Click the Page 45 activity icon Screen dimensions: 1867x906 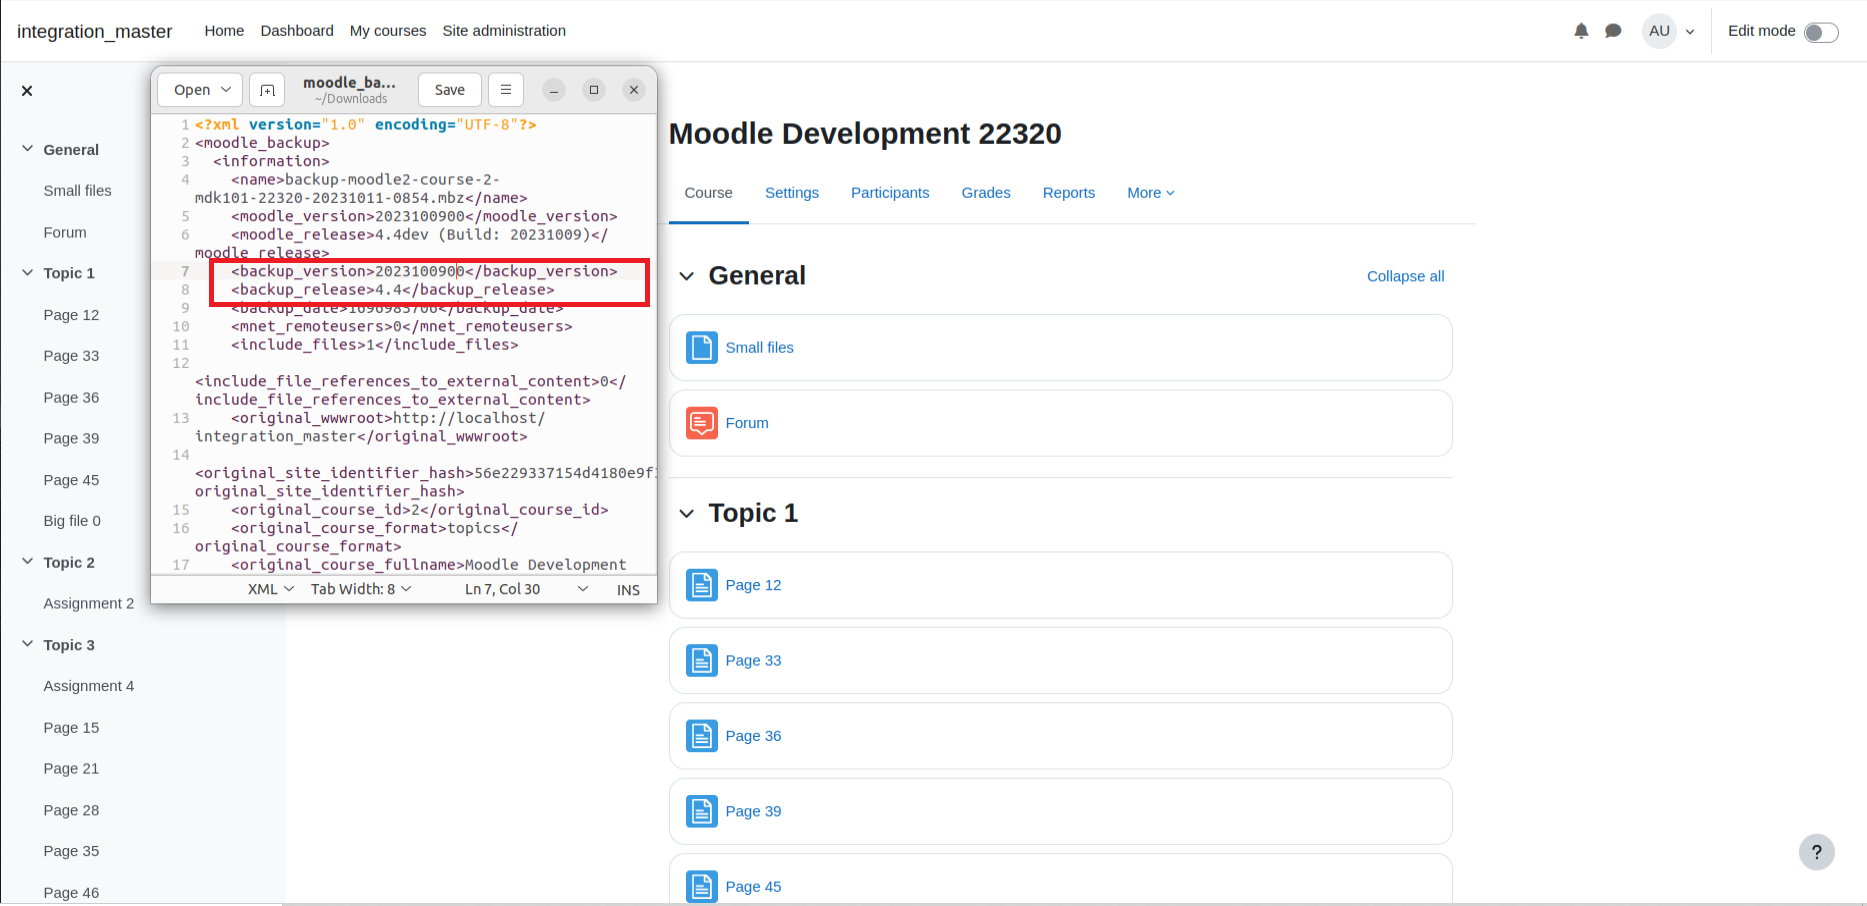point(702,887)
